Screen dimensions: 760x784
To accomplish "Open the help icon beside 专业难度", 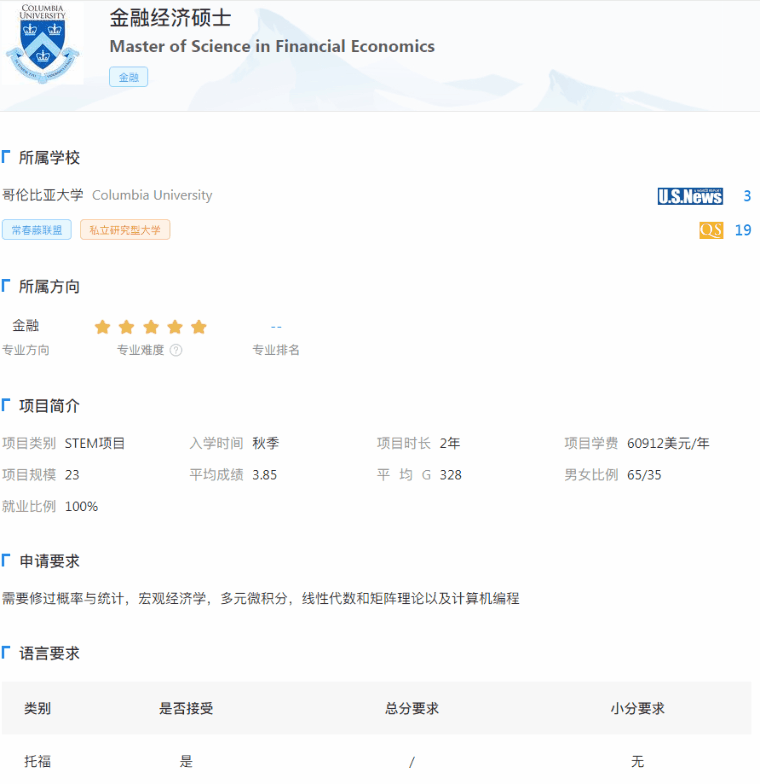I will [176, 350].
